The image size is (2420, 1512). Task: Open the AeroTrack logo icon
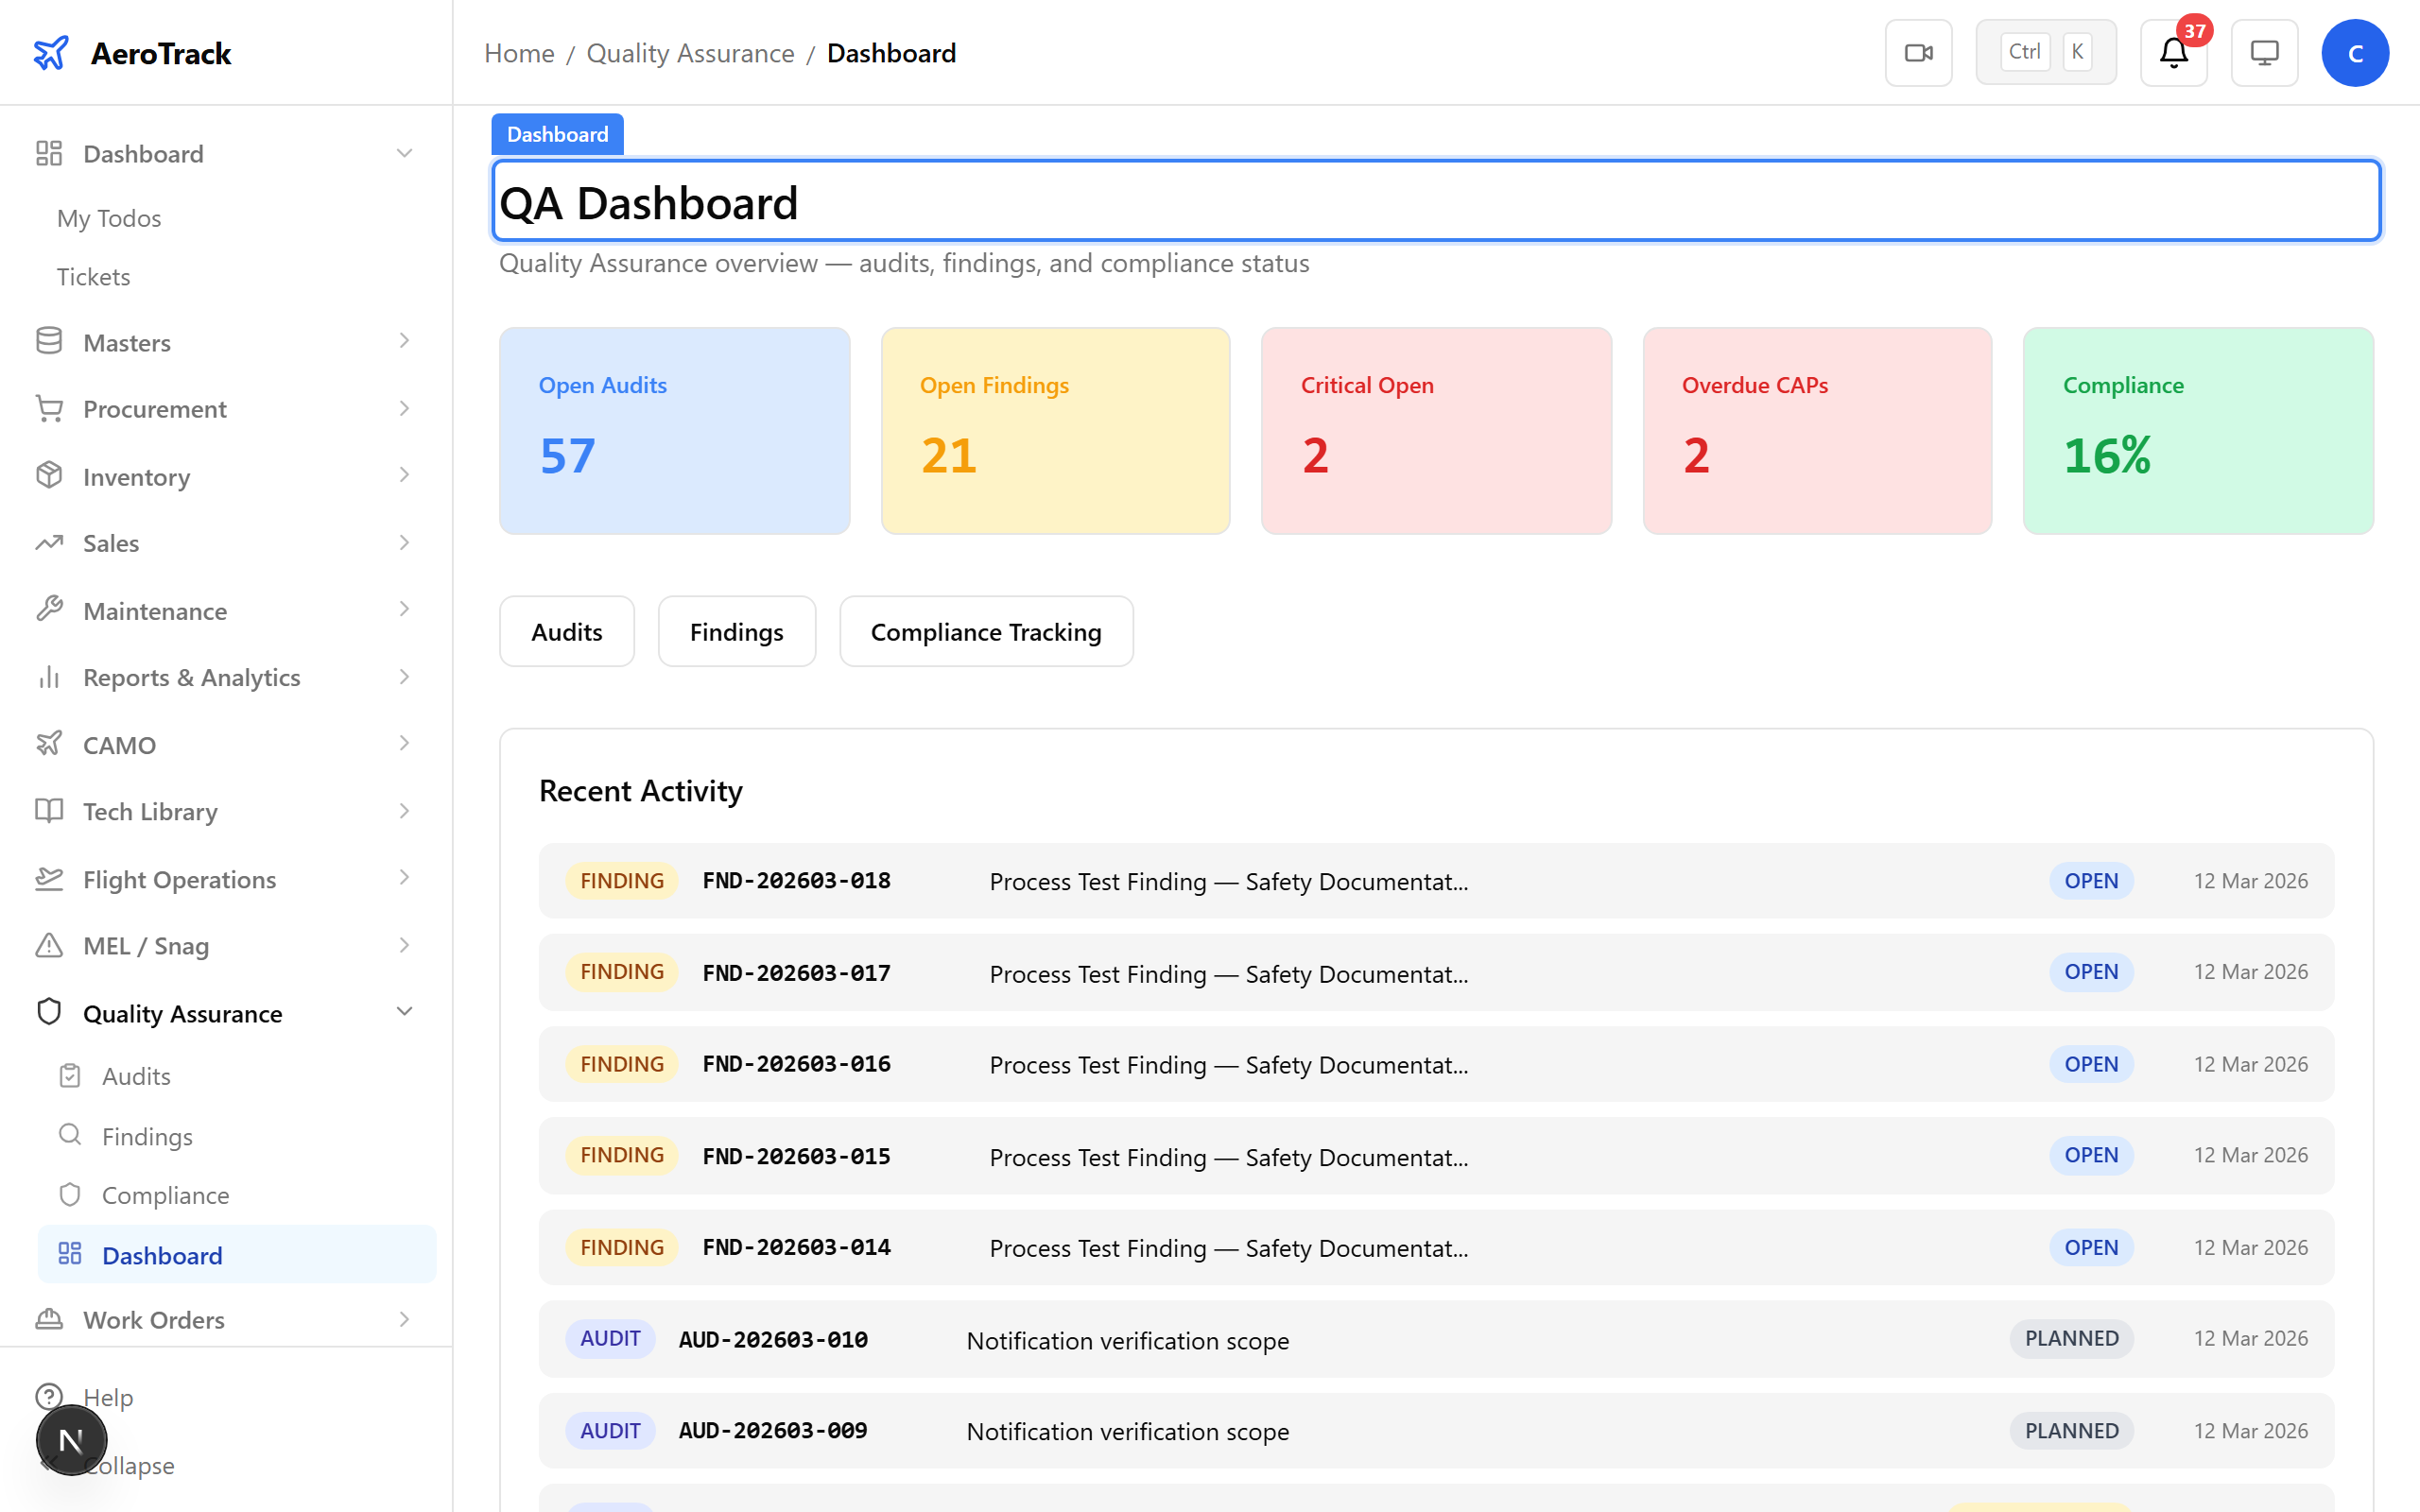[51, 53]
